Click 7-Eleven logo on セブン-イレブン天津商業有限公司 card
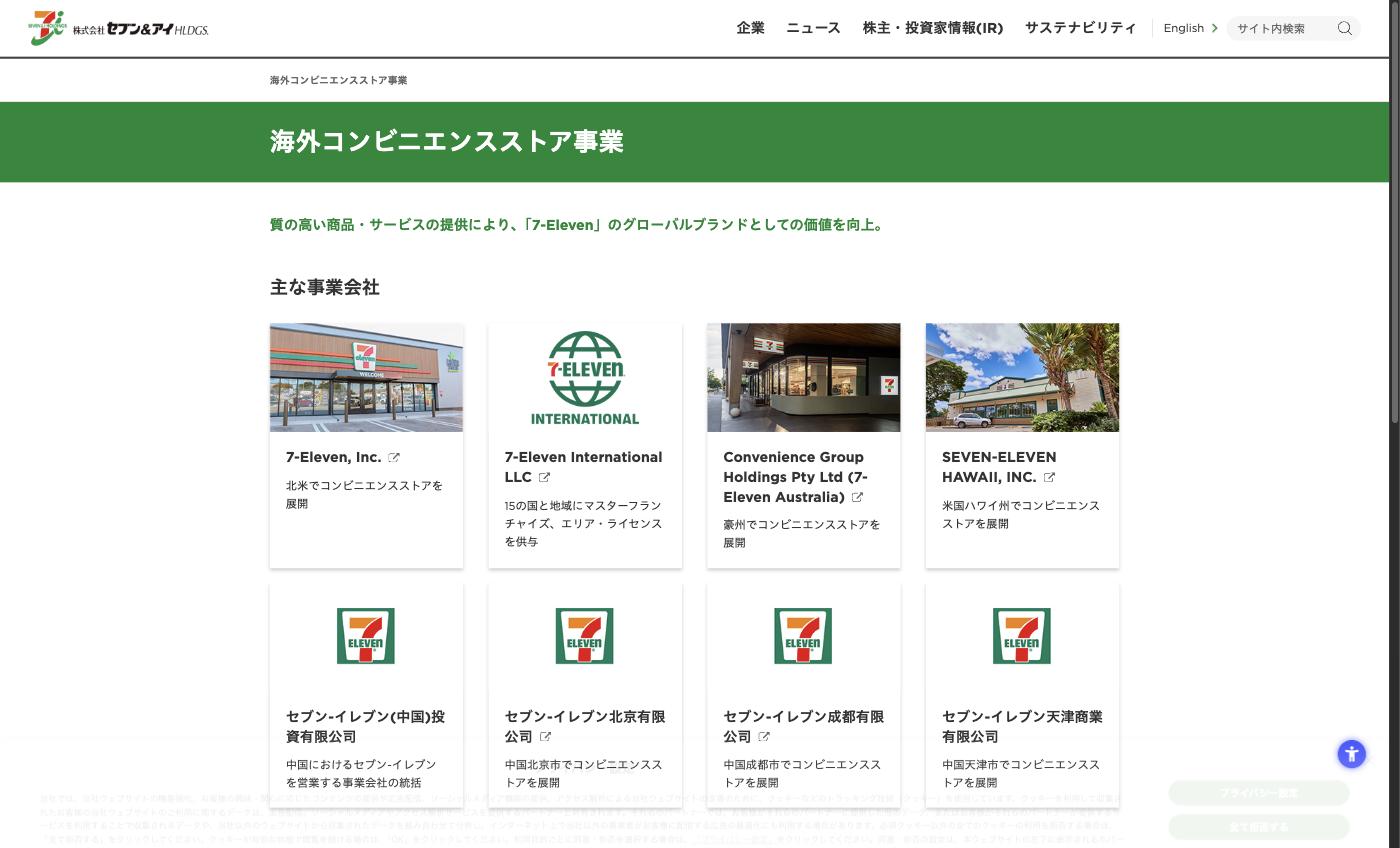 (1022, 636)
